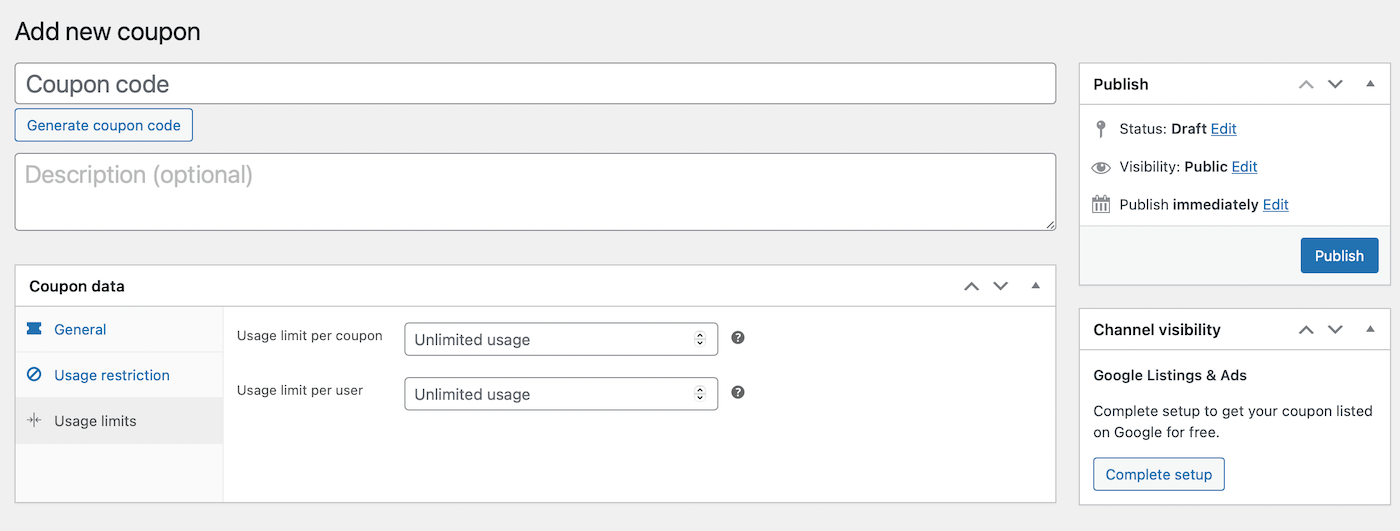Click the Usage limit per coupon stepper
This screenshot has width=1400, height=531.
(700, 340)
